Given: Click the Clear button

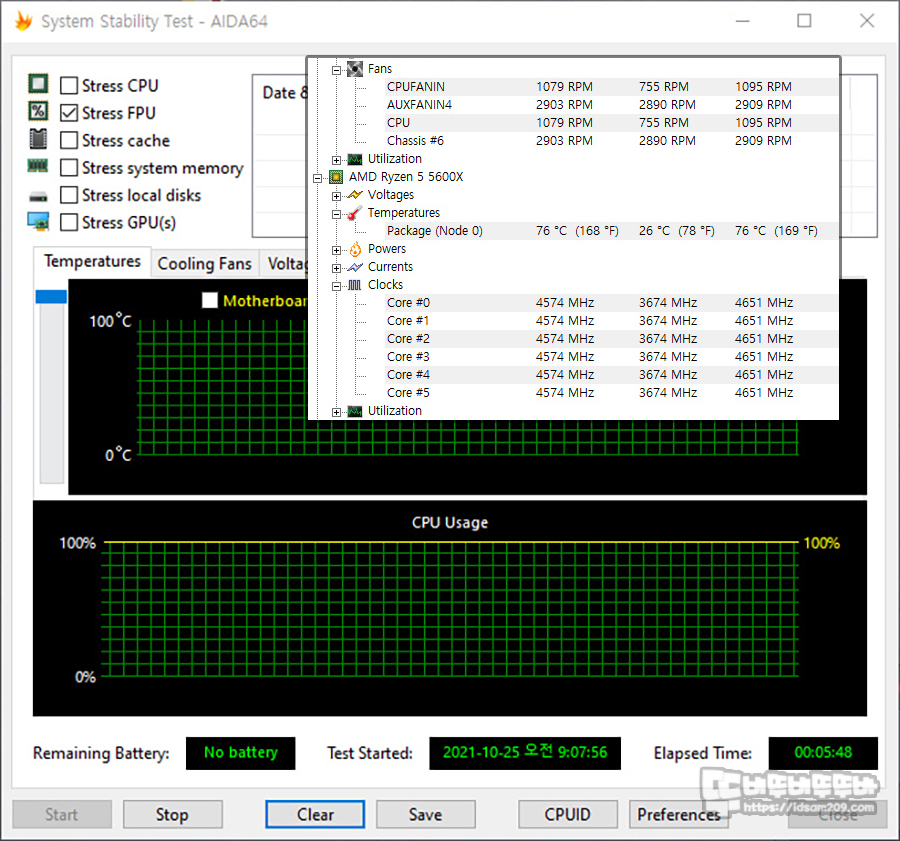Looking at the screenshot, I should pos(315,814).
